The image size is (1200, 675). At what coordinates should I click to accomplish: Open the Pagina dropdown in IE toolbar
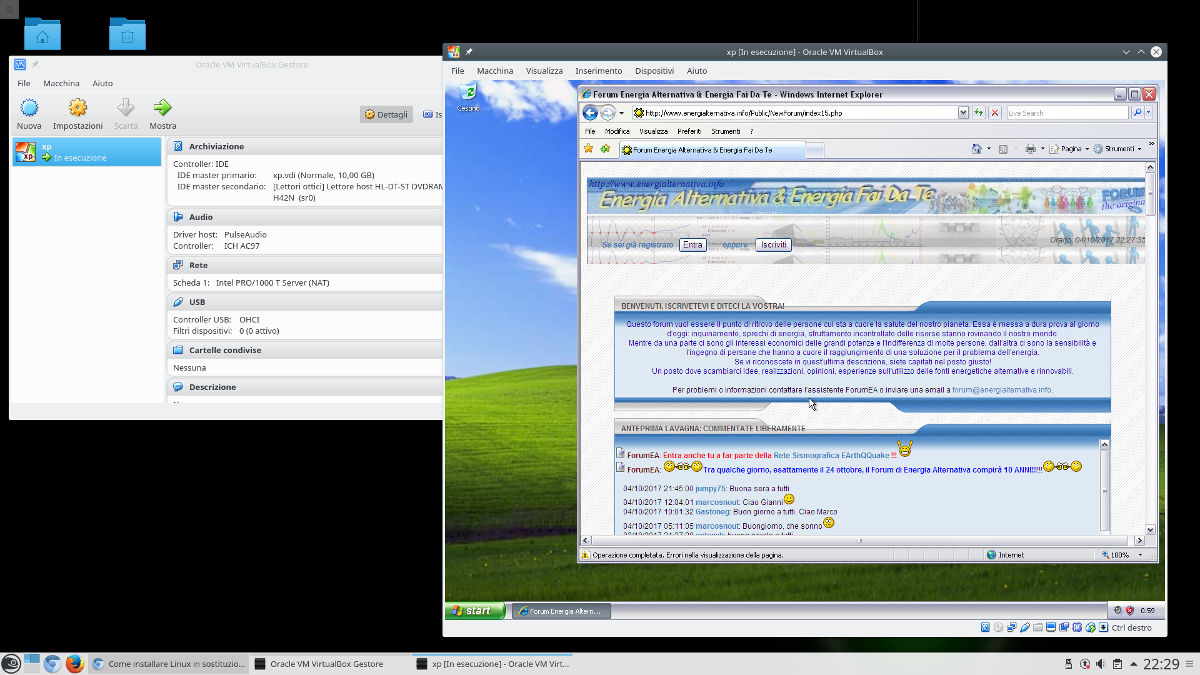(1069, 149)
